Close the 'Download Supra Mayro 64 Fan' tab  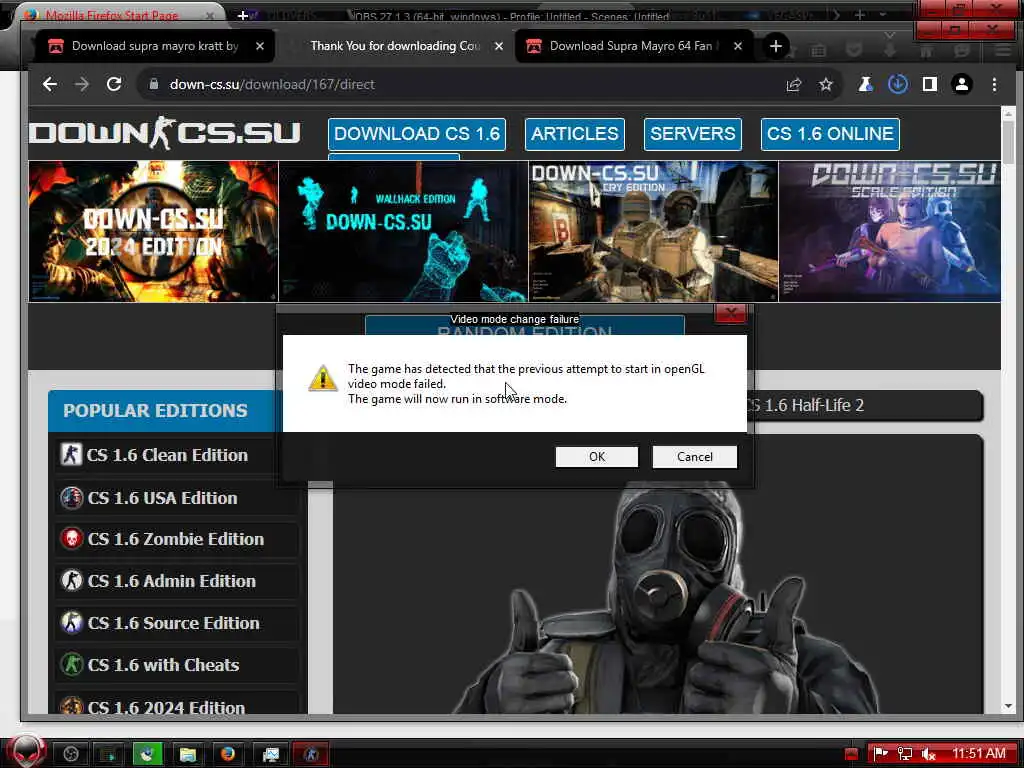(737, 46)
